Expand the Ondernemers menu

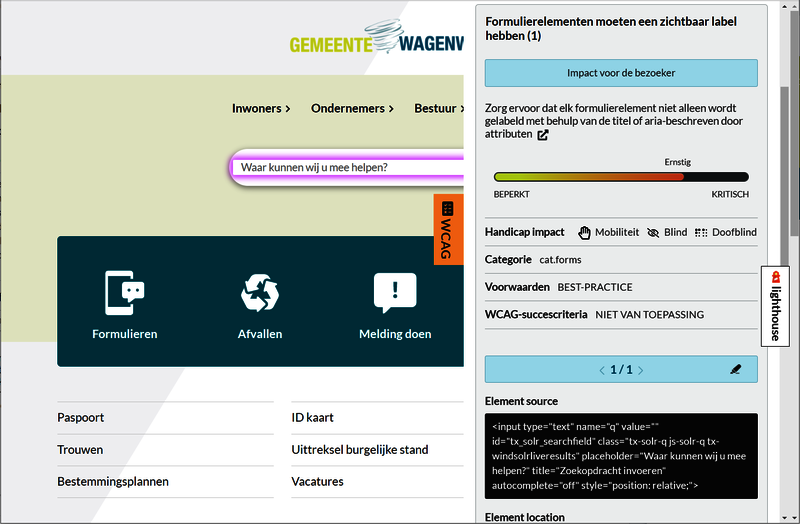[x=353, y=109]
